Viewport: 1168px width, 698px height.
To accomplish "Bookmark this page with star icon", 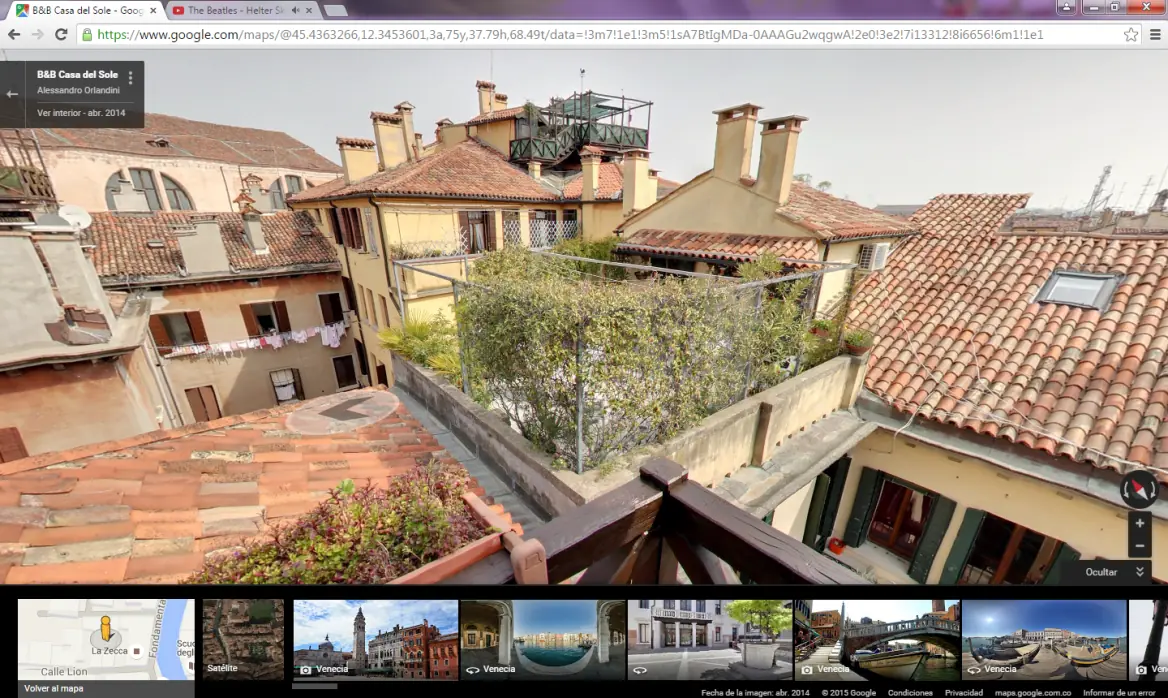I will 1131,34.
